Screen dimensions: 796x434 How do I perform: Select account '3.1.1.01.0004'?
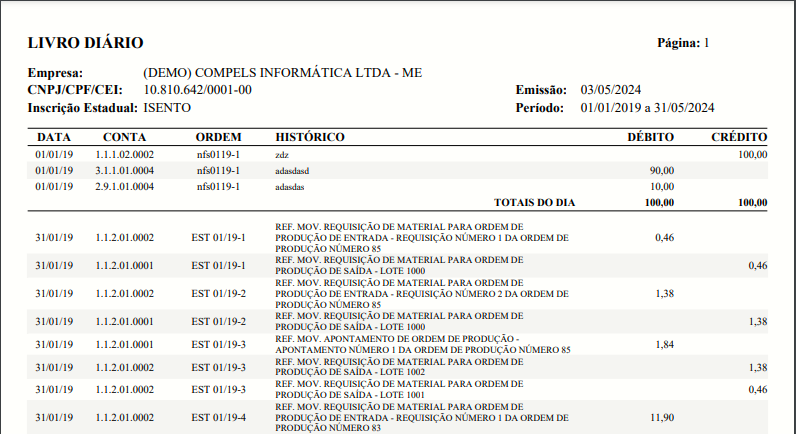point(124,171)
